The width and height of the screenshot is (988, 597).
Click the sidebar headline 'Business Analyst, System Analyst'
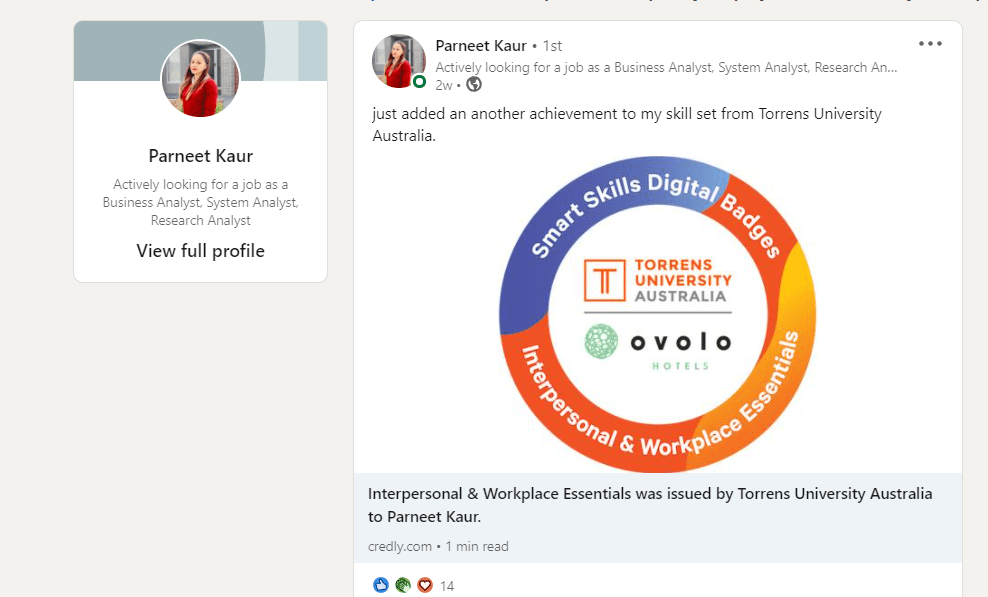(x=200, y=202)
